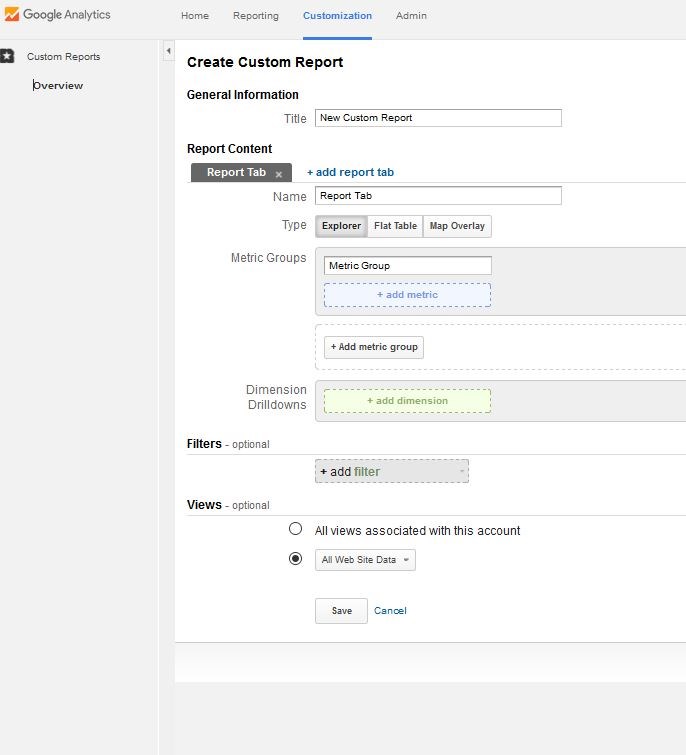Click the Custom Reports star icon
This screenshot has width=686, height=755.
coord(7,56)
